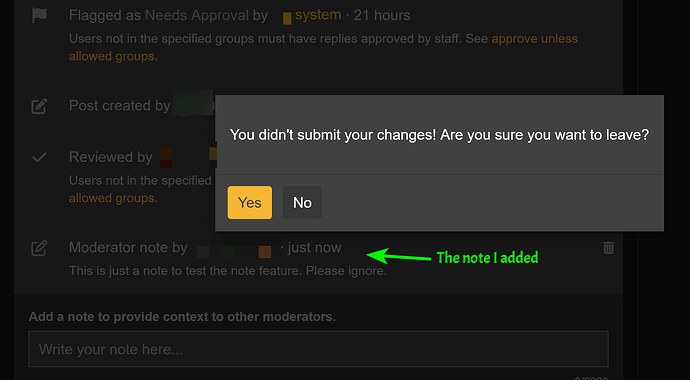Click the reviewer avatar next to Reviewed by
This screenshot has height=380, width=690.
(166, 157)
